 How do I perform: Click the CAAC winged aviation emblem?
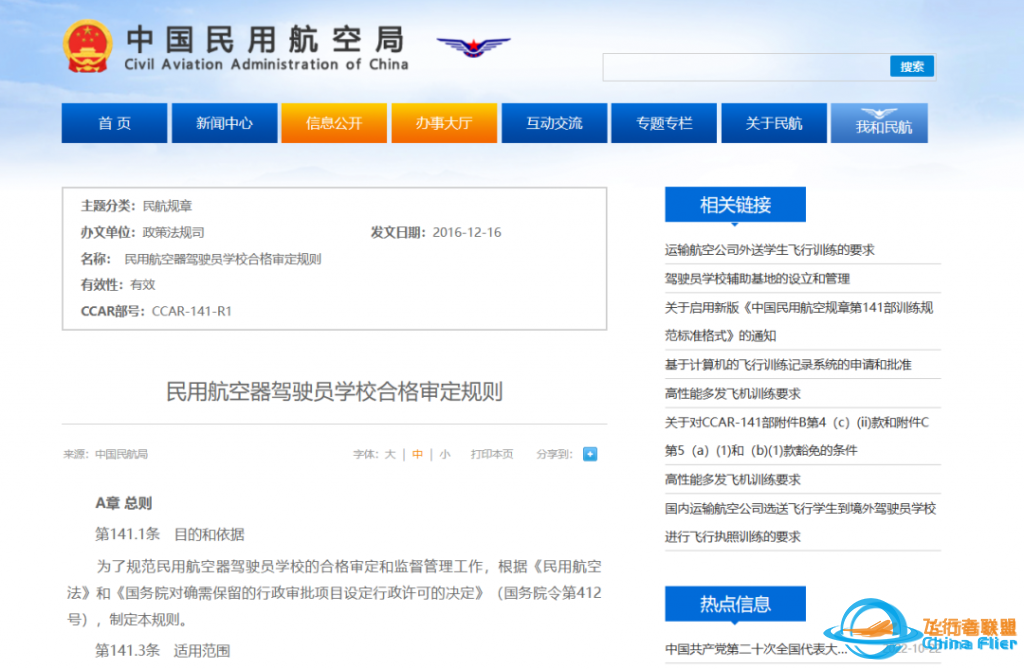(x=473, y=47)
